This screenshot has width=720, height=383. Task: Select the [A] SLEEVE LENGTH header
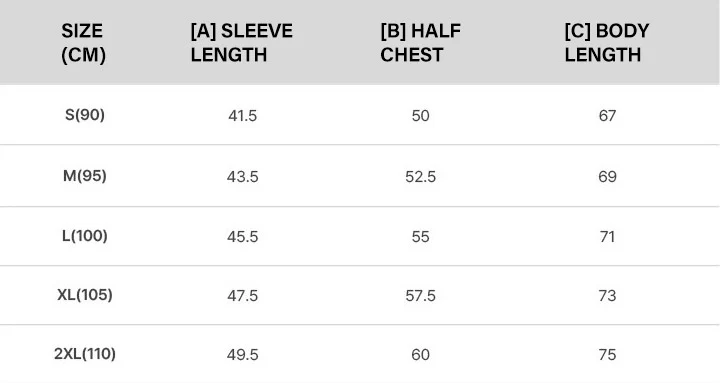tap(242, 43)
